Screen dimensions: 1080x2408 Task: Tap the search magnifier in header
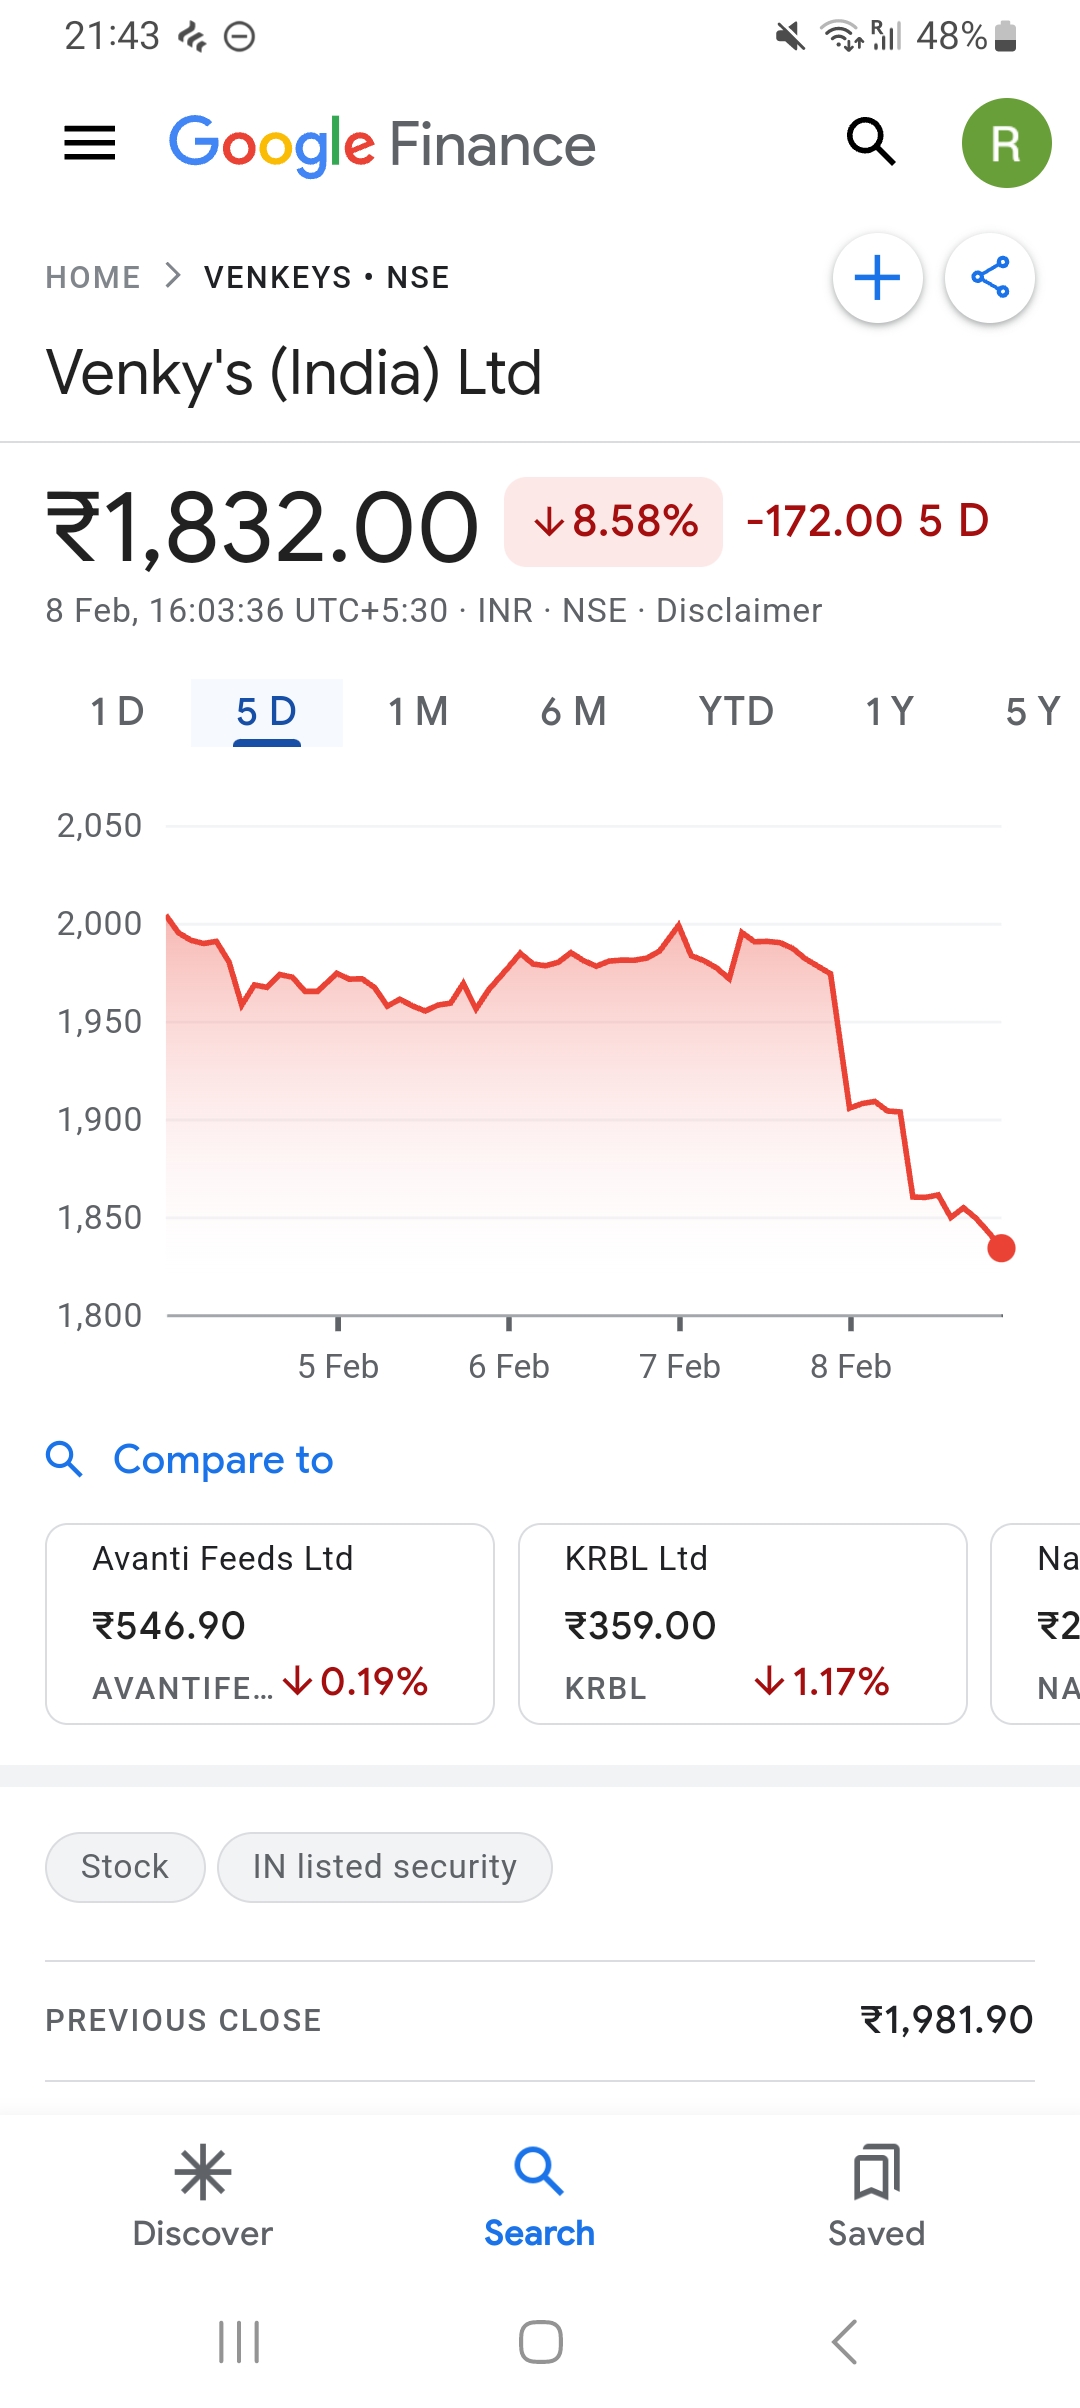point(871,142)
